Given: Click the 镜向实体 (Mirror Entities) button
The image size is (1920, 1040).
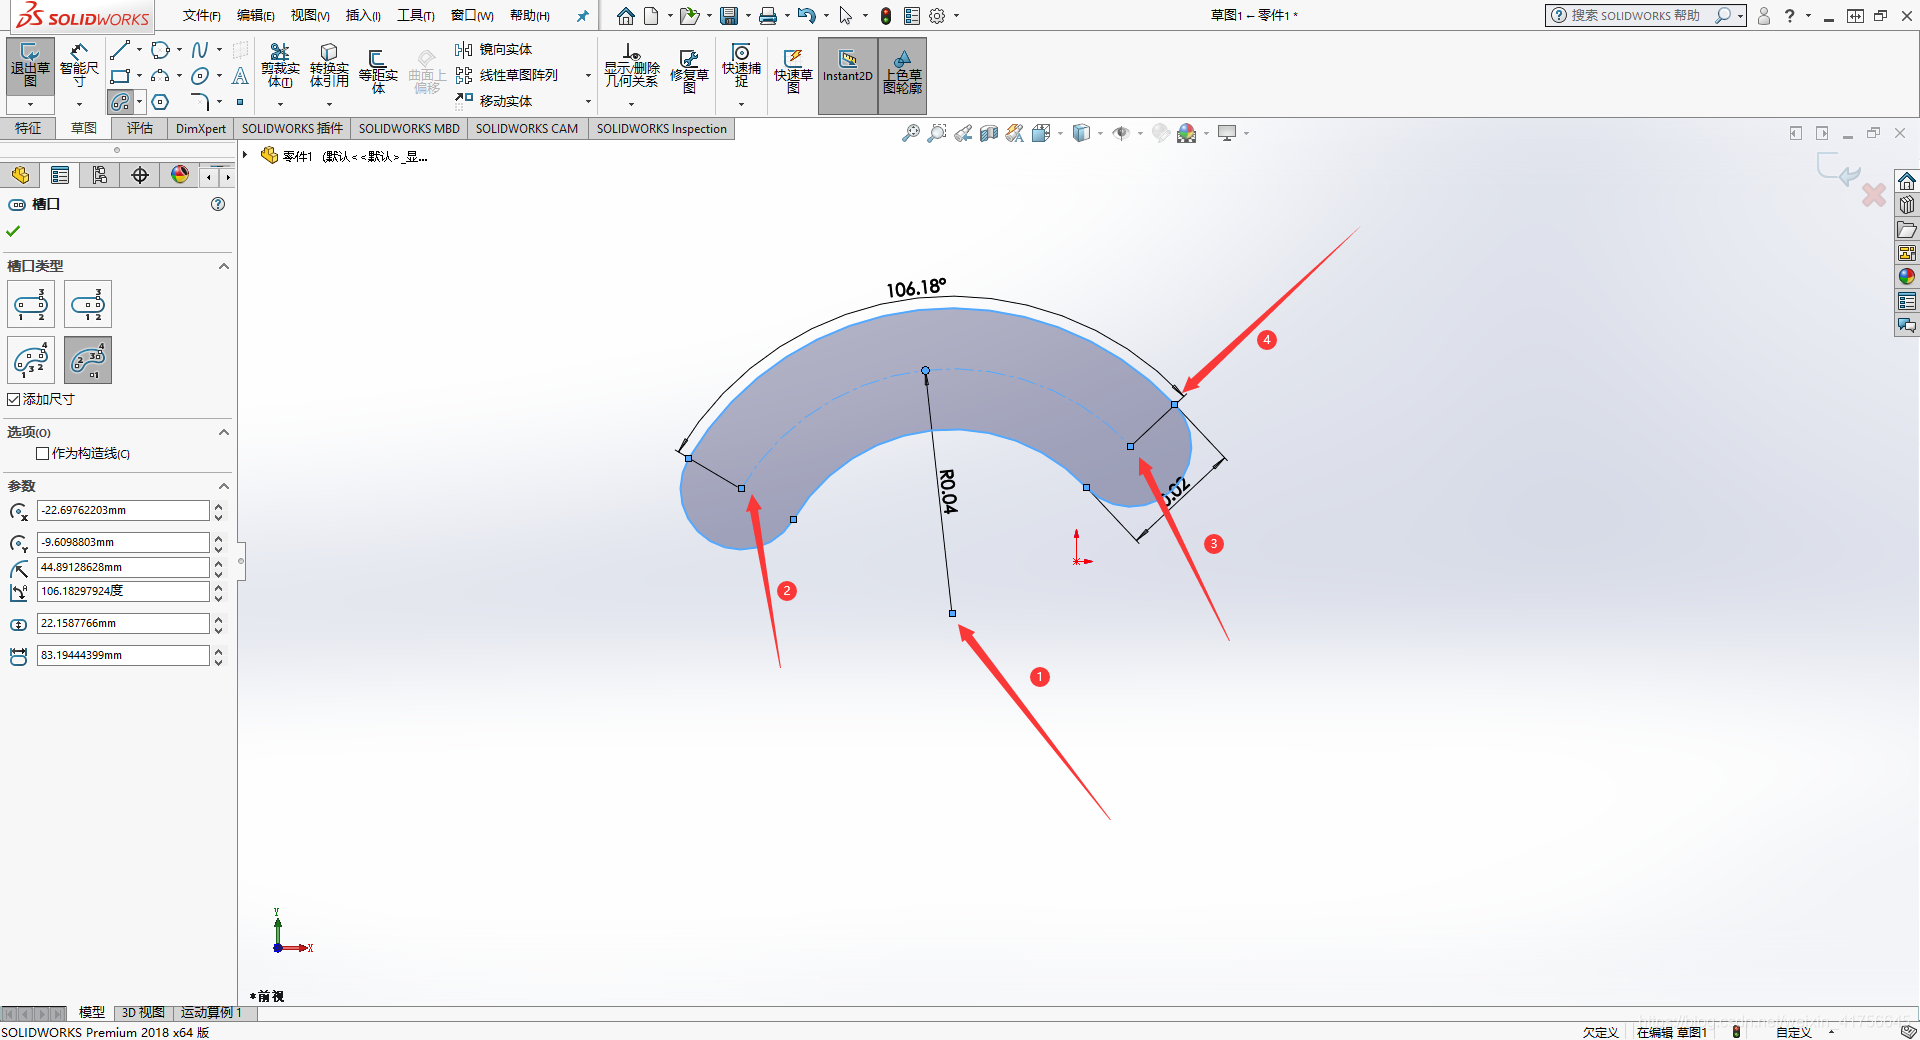Looking at the screenshot, I should (494, 49).
